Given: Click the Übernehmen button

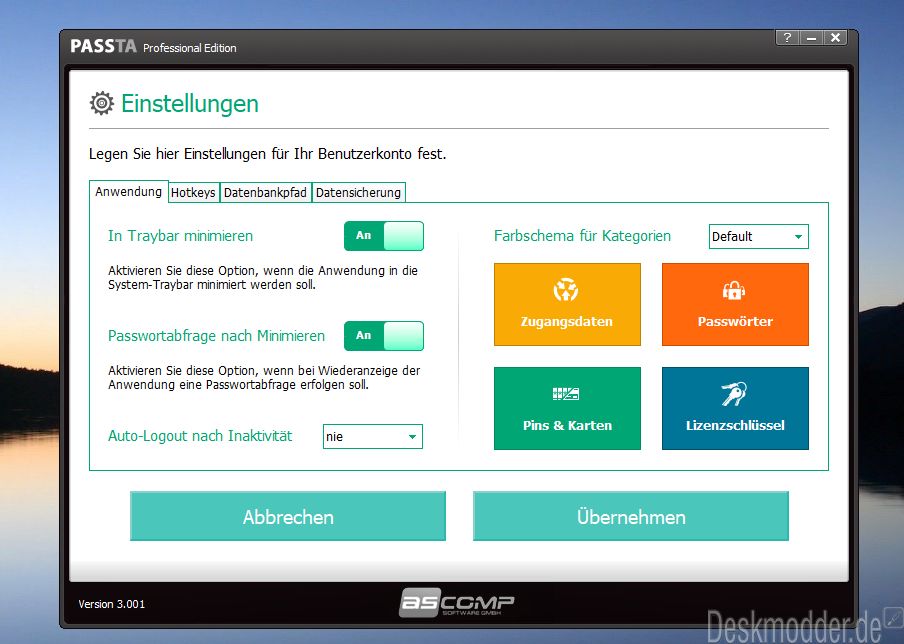Looking at the screenshot, I should (631, 517).
